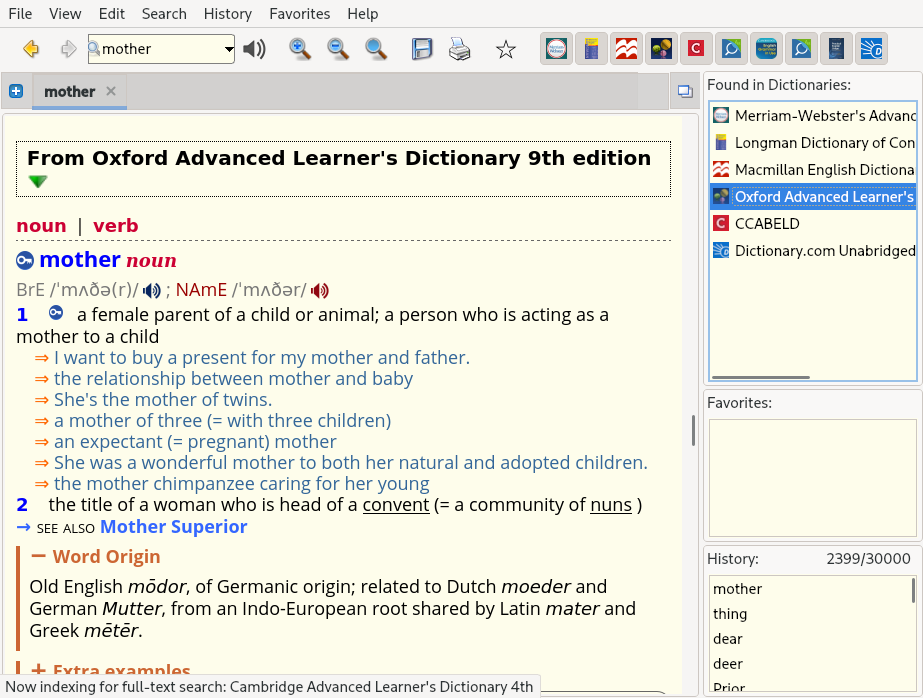The height and width of the screenshot is (698, 923).
Task: Go back with the yellow left arrow
Action: (31, 49)
